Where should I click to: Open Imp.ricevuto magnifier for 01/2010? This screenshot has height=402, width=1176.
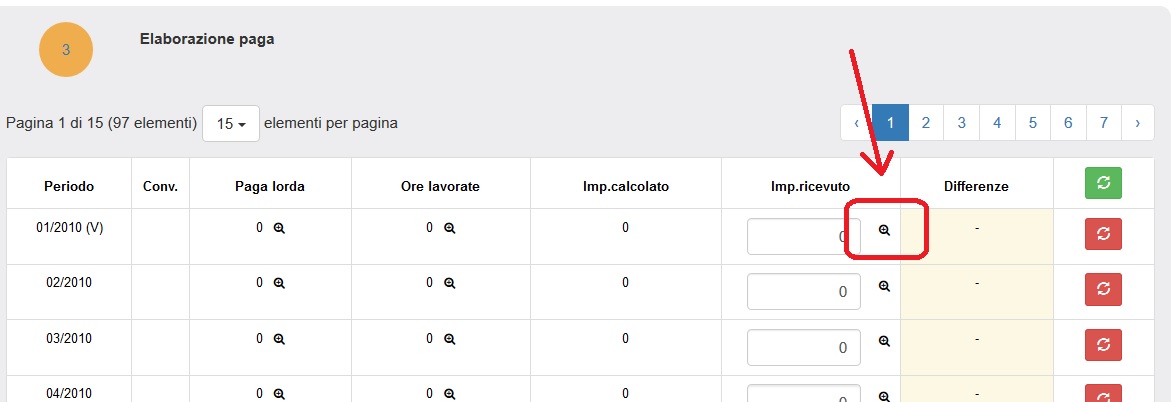pyautogui.click(x=884, y=230)
